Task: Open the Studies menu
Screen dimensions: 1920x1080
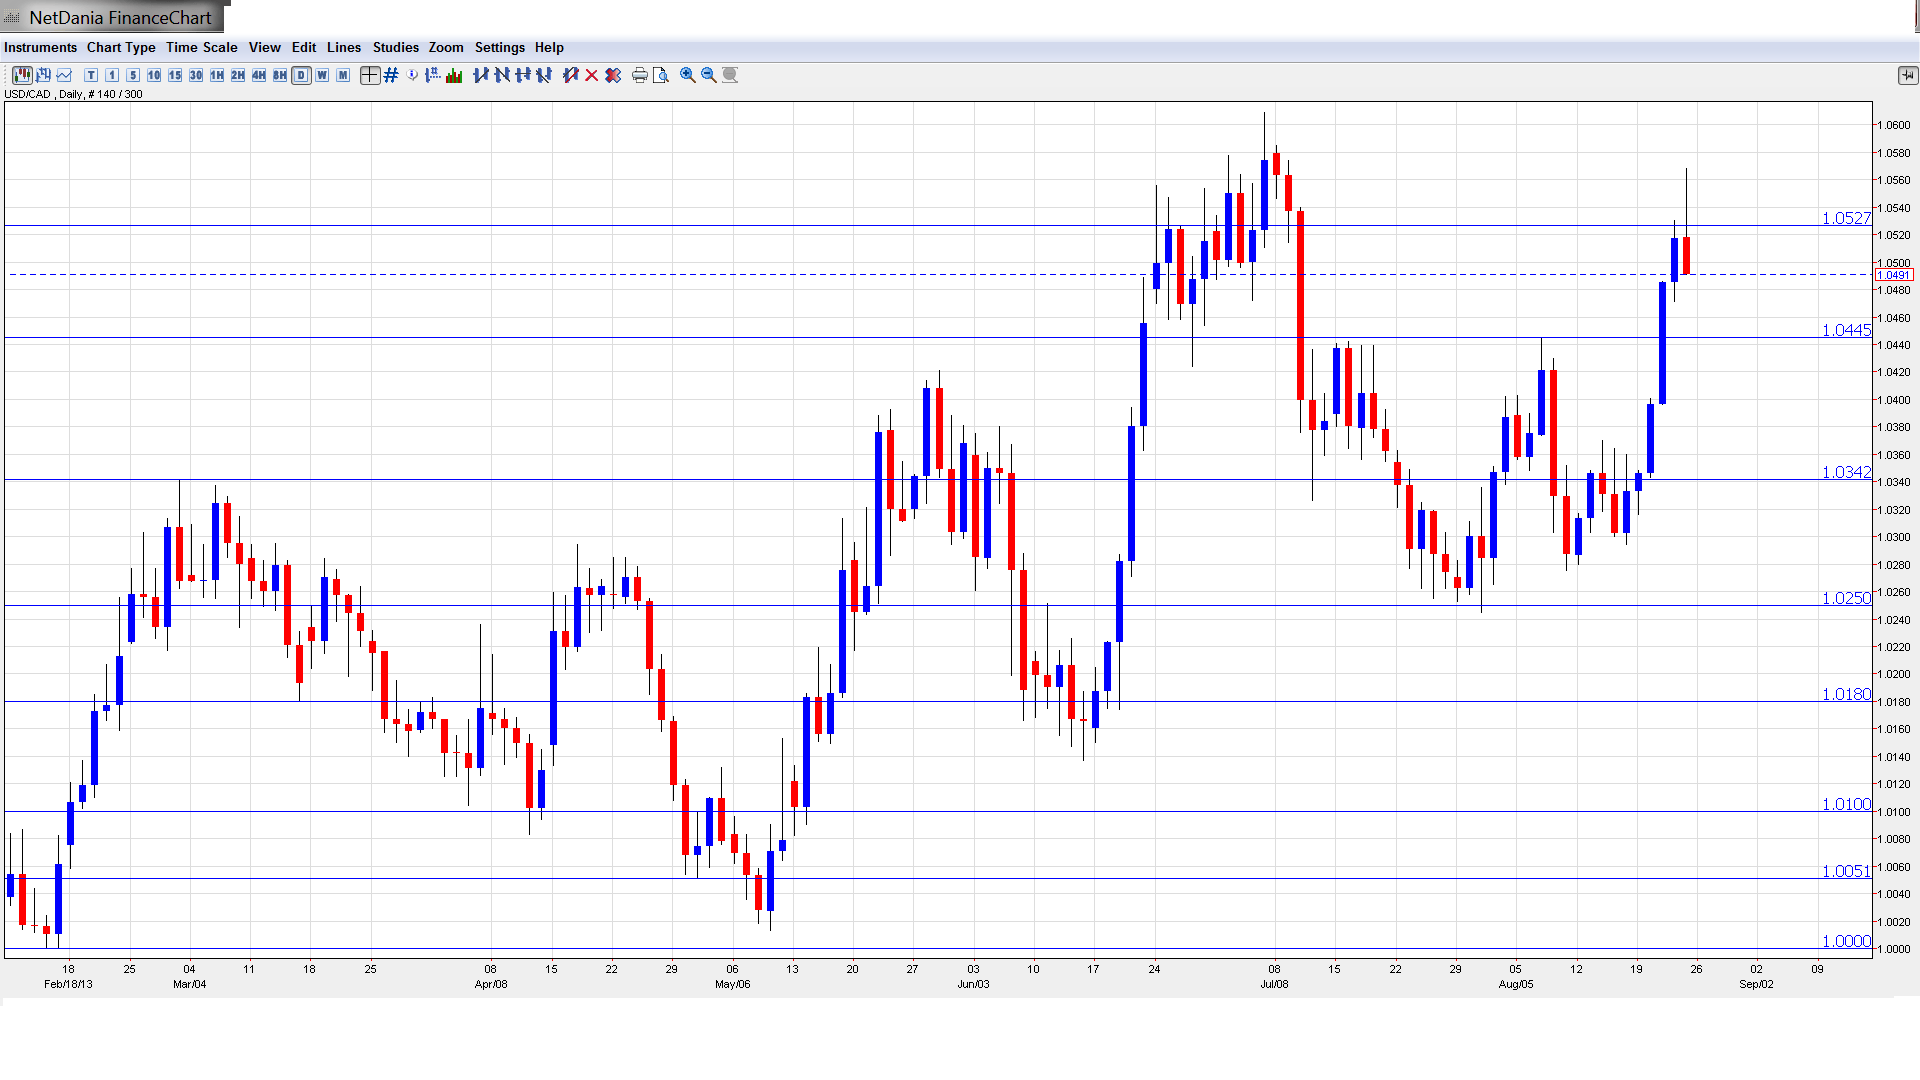Action: (395, 47)
